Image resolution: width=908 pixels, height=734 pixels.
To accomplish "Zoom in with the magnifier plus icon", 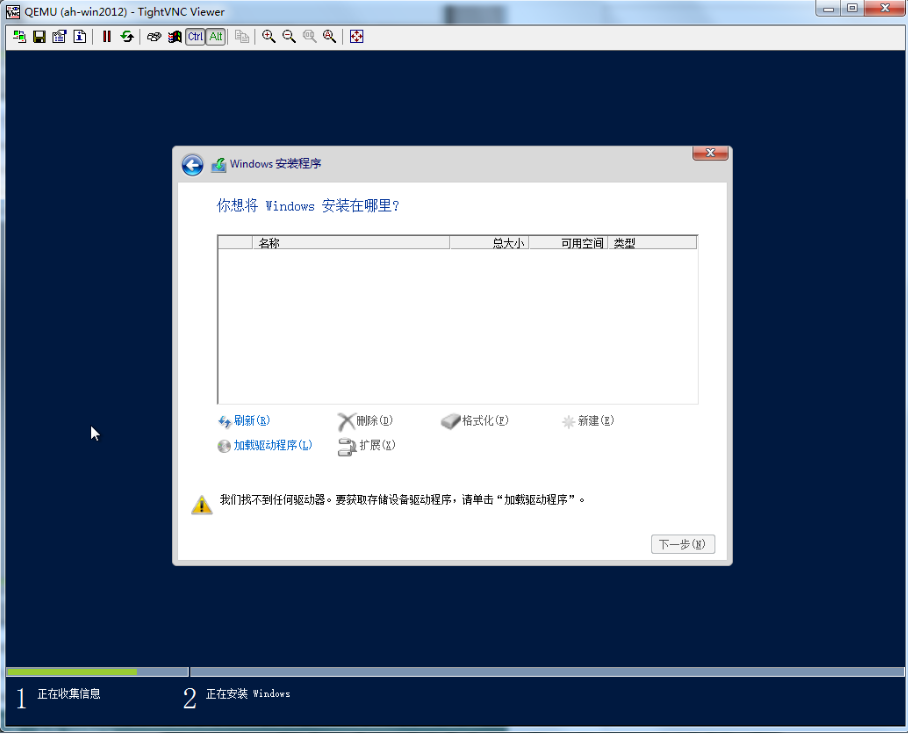I will click(x=269, y=37).
